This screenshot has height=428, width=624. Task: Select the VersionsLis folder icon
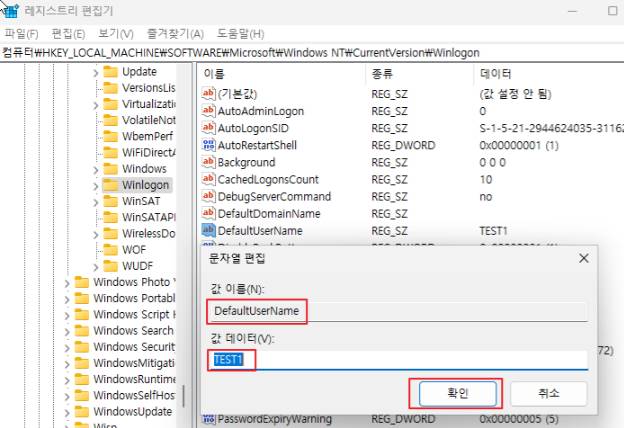(x=111, y=88)
